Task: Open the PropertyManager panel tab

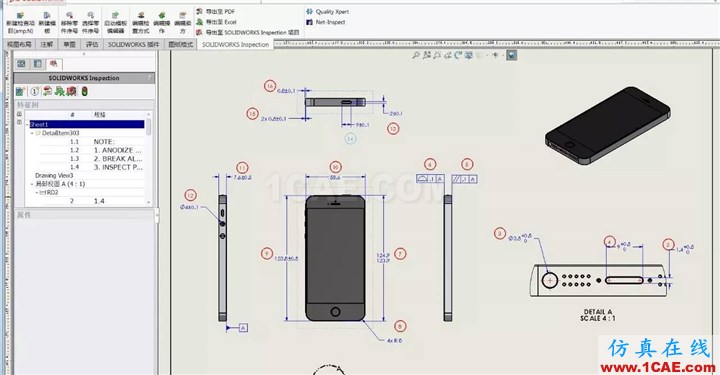Action: [38, 64]
